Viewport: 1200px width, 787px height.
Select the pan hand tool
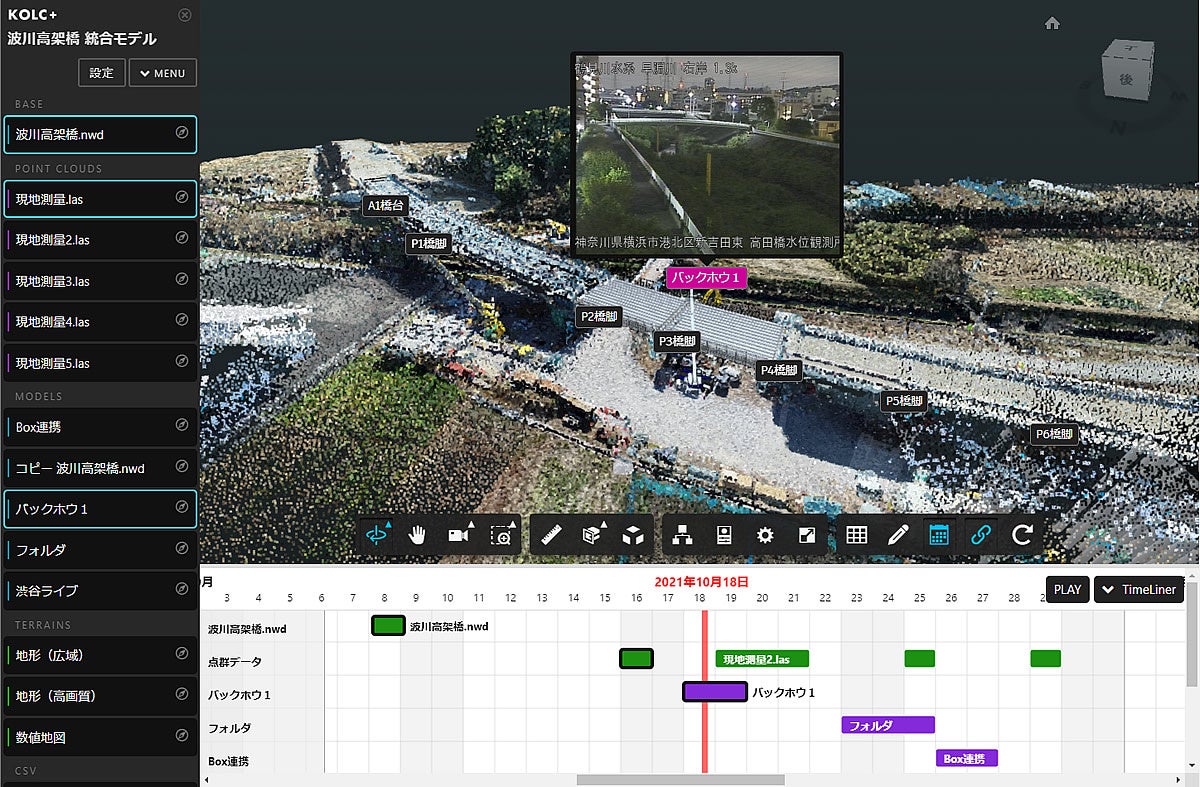(x=418, y=535)
